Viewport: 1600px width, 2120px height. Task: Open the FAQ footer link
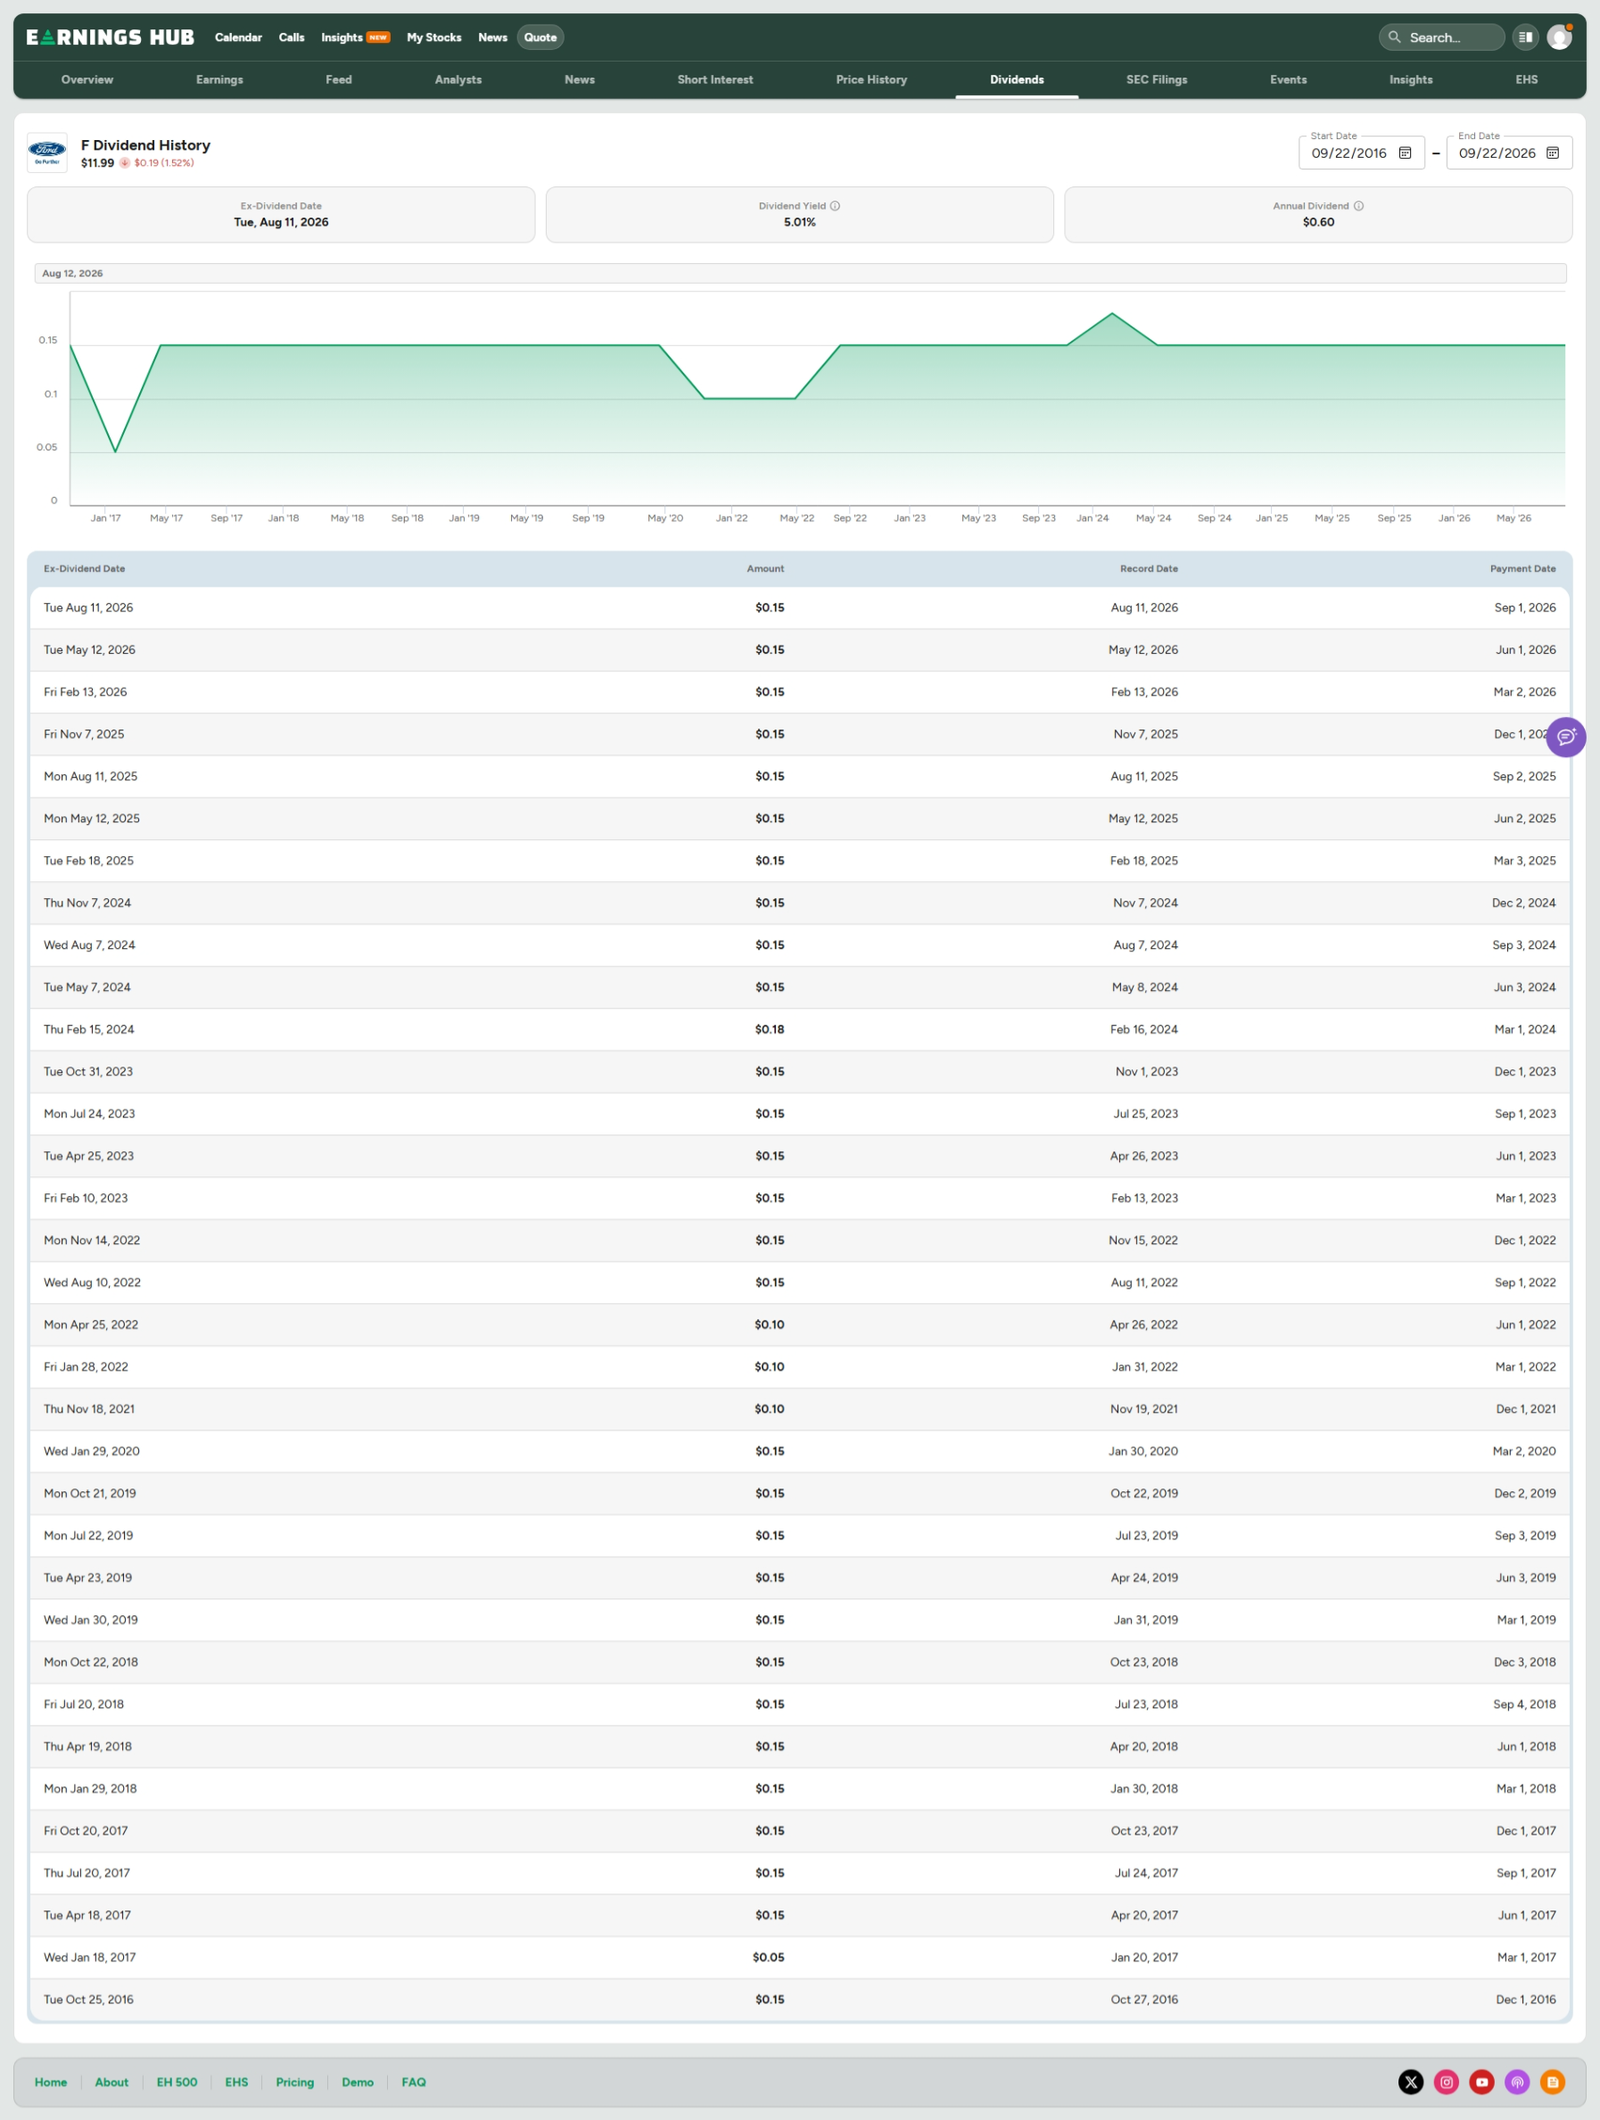(413, 2082)
